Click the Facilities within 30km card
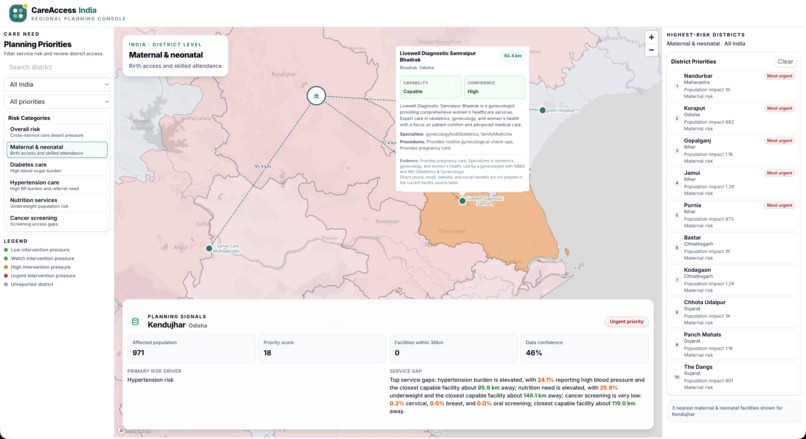The width and height of the screenshot is (806, 439). point(453,349)
